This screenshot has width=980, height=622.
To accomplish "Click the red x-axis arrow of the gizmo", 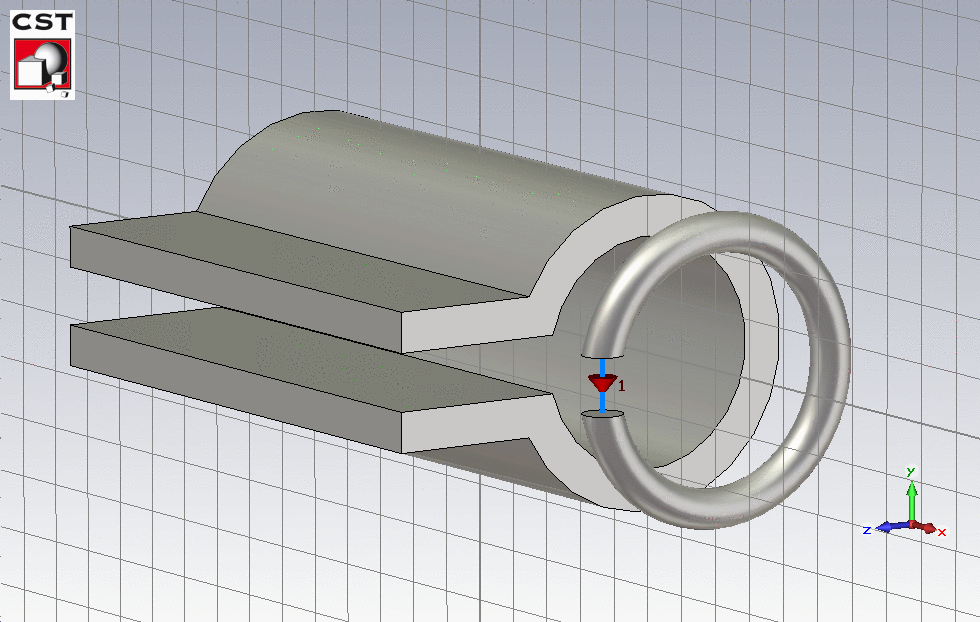I will click(x=927, y=528).
